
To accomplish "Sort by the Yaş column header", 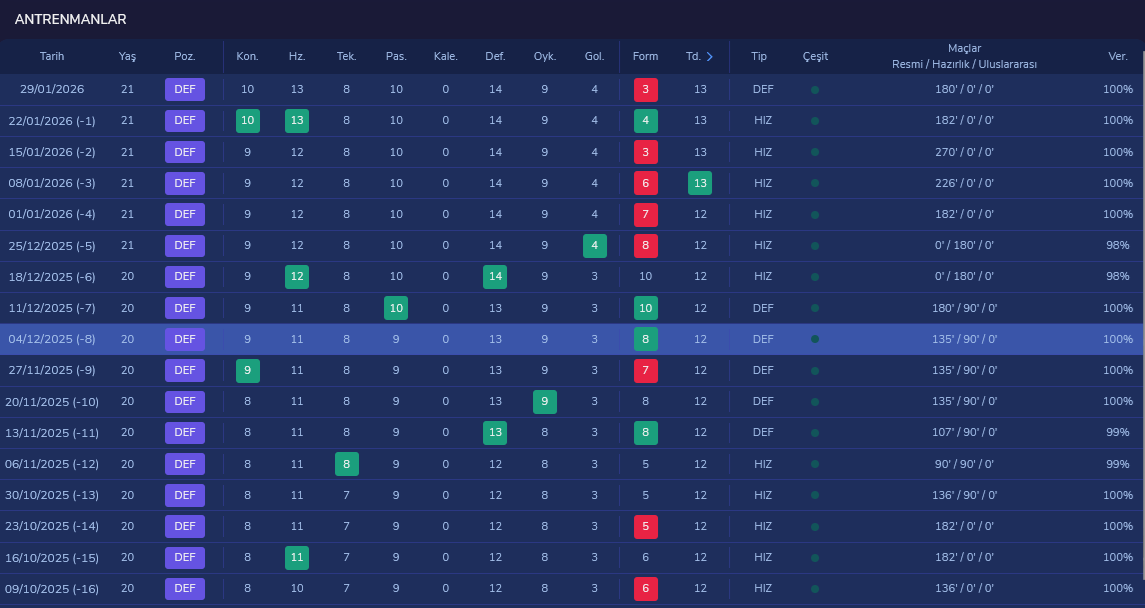I will (x=127, y=56).
